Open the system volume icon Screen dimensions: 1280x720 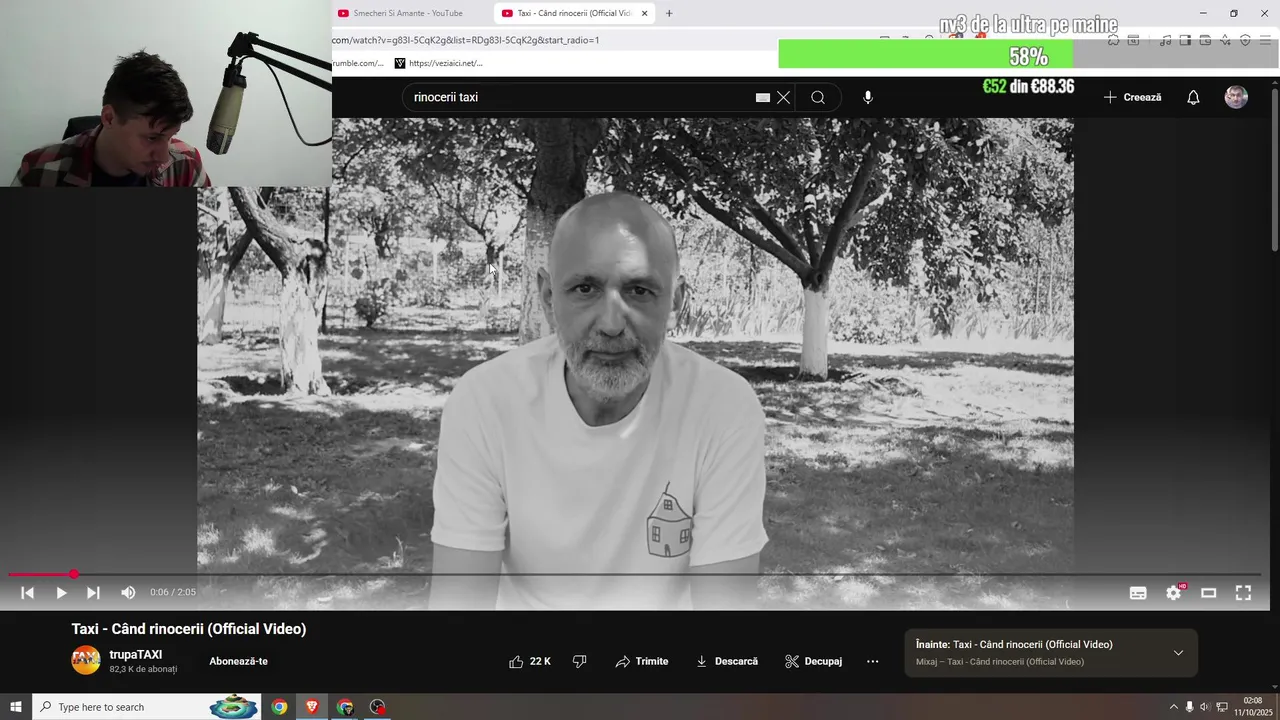tap(1204, 707)
